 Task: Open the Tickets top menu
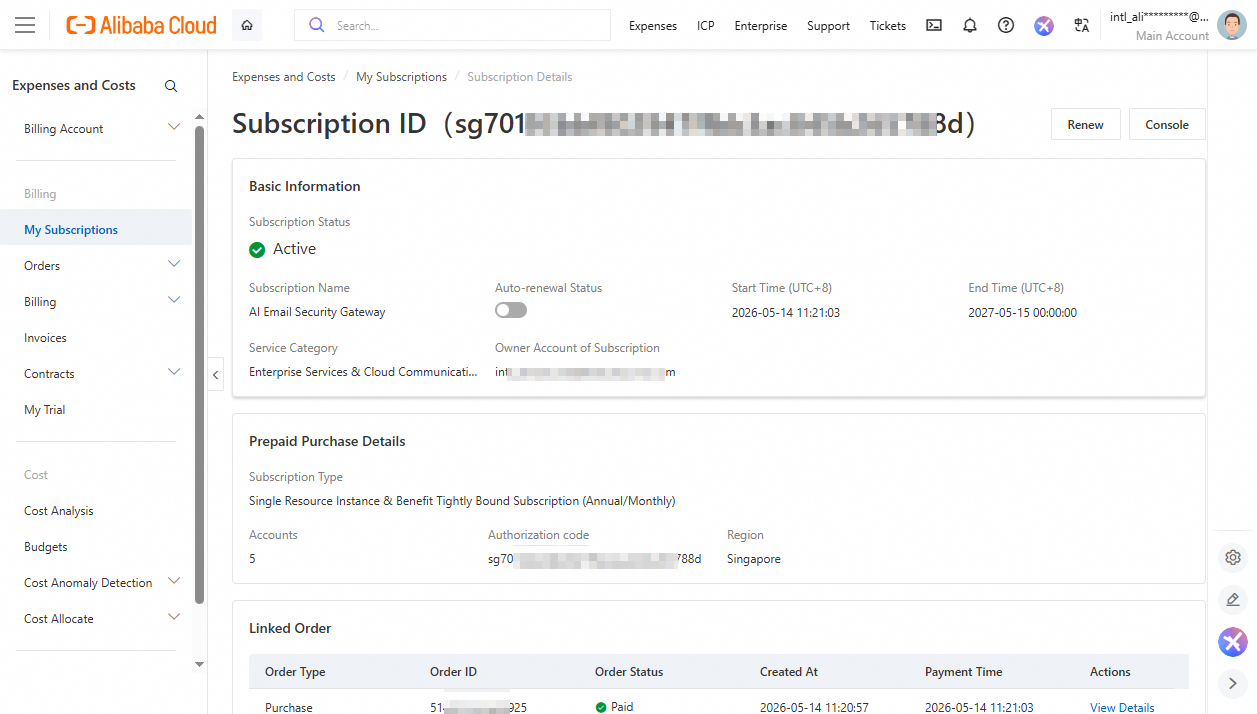pos(888,26)
